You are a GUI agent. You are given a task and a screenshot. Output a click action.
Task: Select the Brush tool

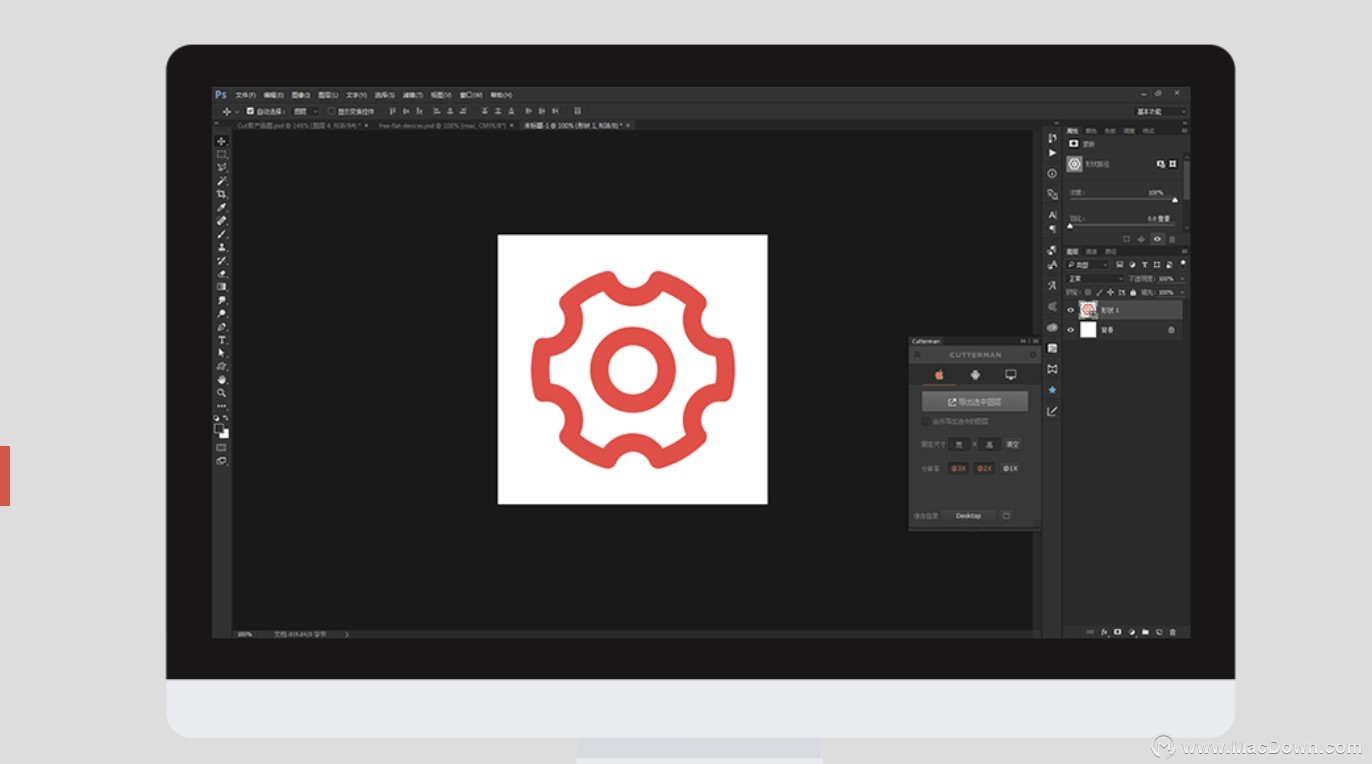[221, 234]
